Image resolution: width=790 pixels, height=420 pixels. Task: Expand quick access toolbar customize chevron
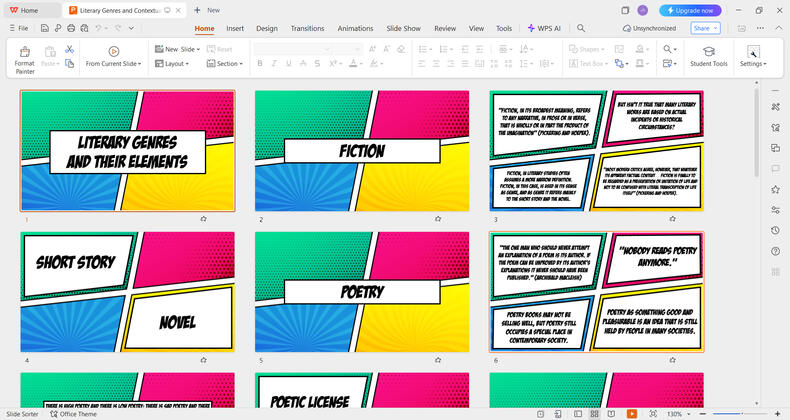click(x=131, y=28)
